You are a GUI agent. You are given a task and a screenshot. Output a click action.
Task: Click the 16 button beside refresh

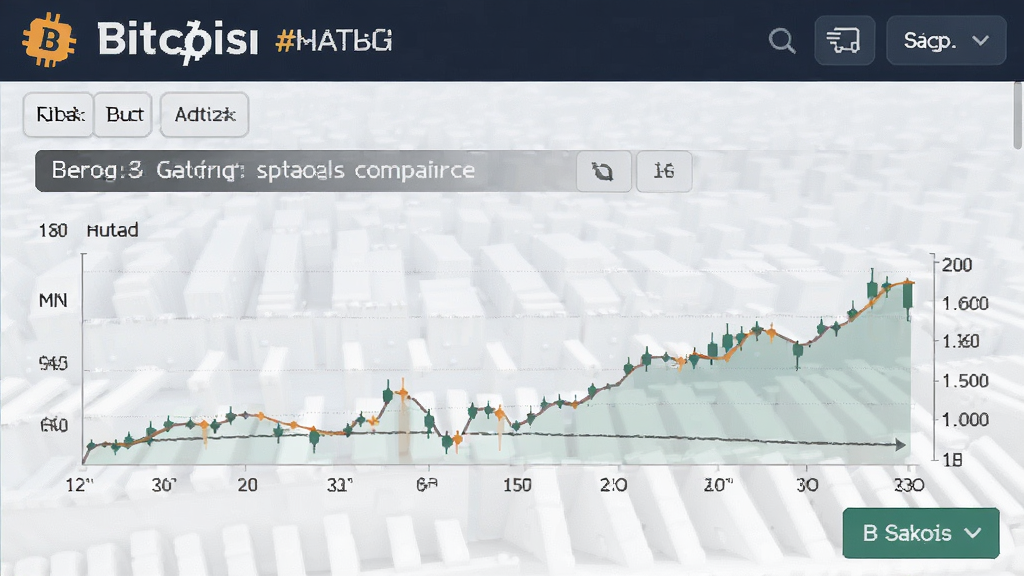coord(664,171)
